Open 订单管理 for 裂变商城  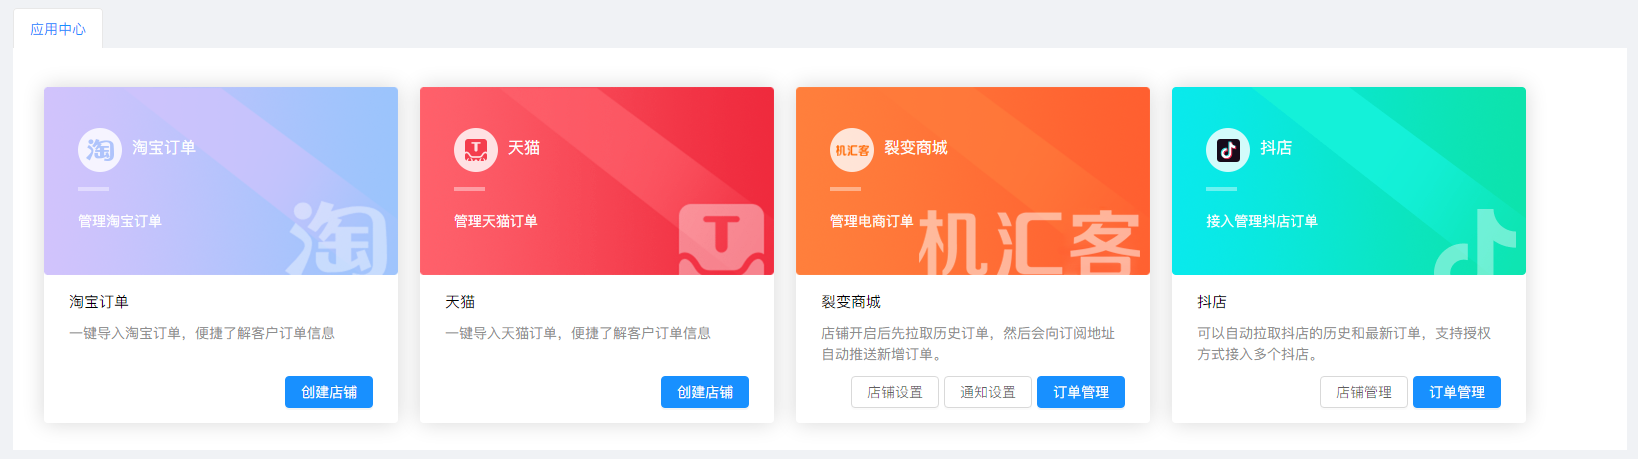tap(1081, 392)
